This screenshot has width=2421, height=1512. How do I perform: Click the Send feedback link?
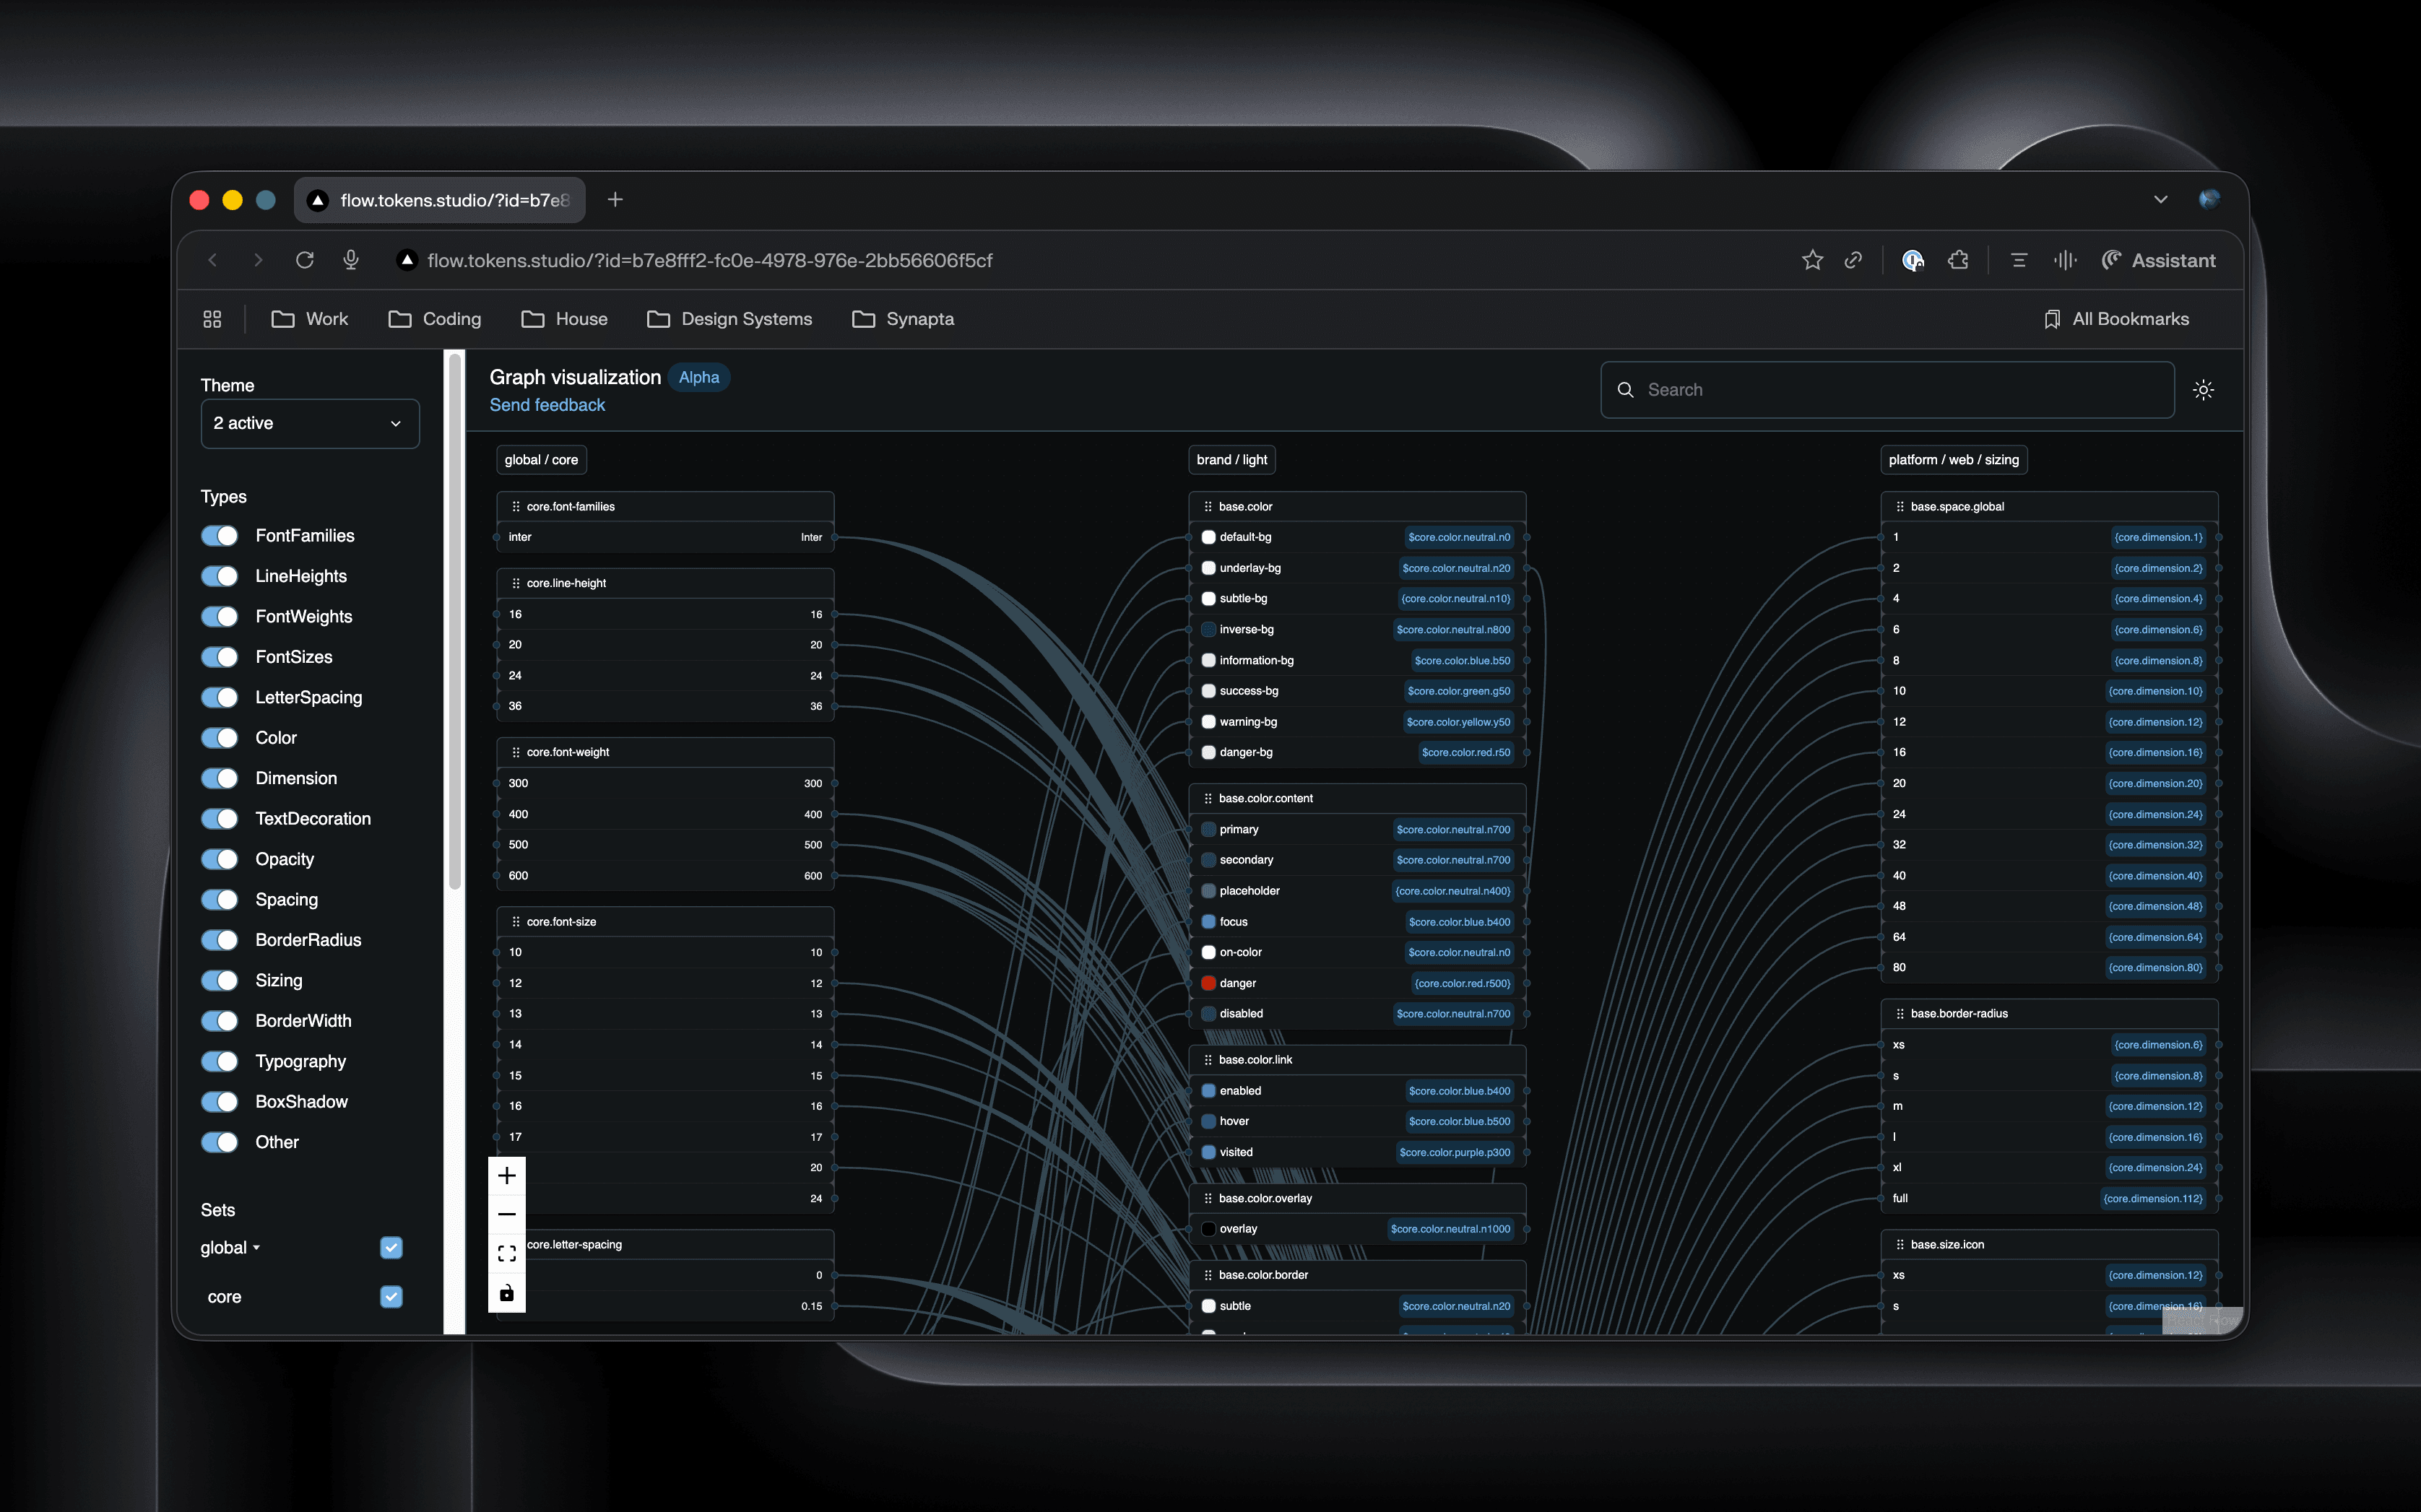547,405
